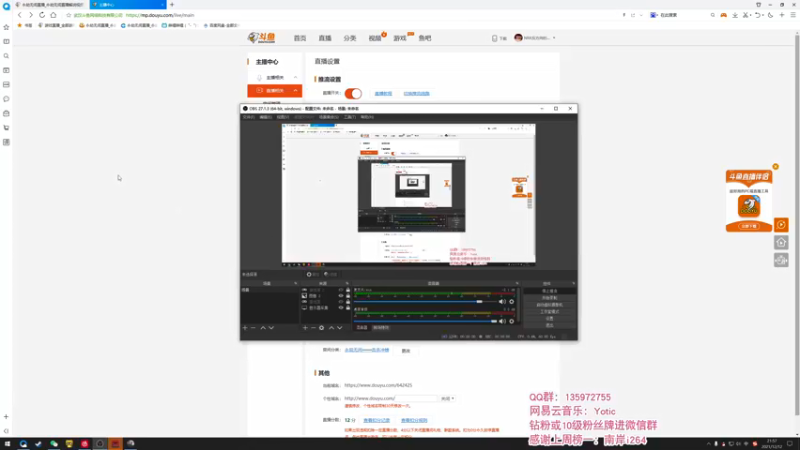Click second button in OBS Controls panel
The width and height of the screenshot is (800, 450).
coord(549,297)
